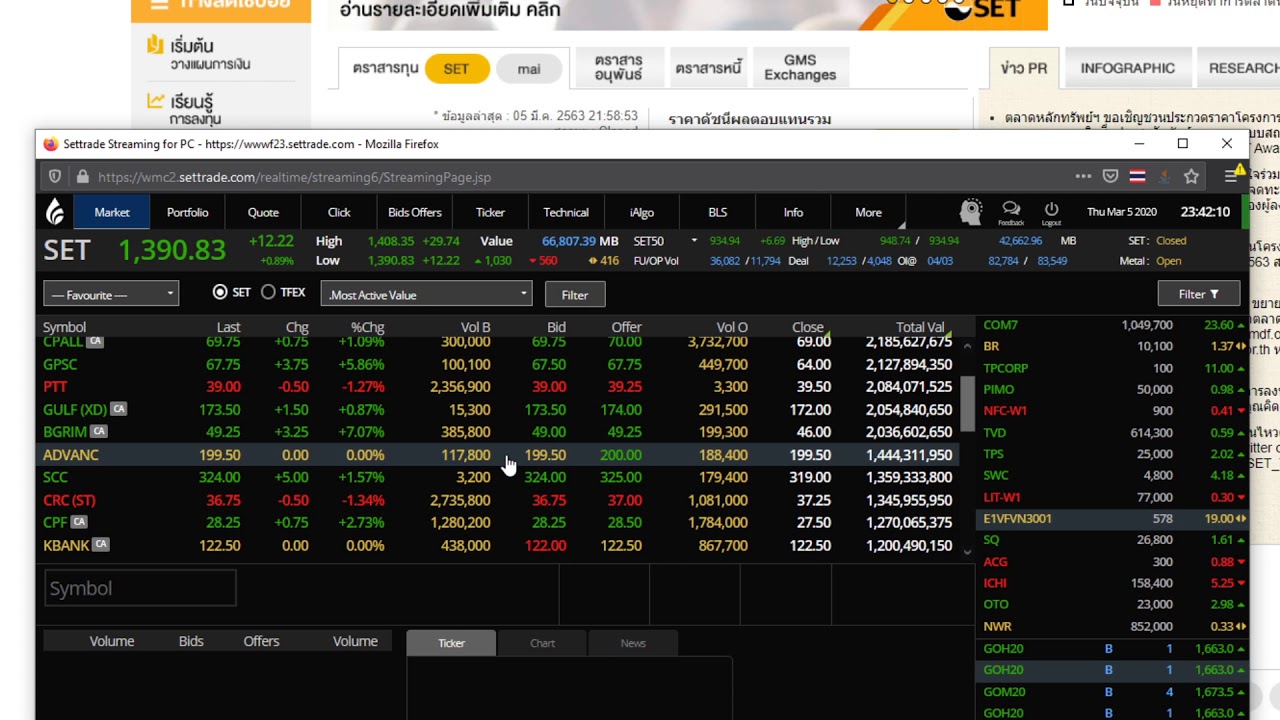
Task: Click the CA badge next to KBANK
Action: (101, 545)
